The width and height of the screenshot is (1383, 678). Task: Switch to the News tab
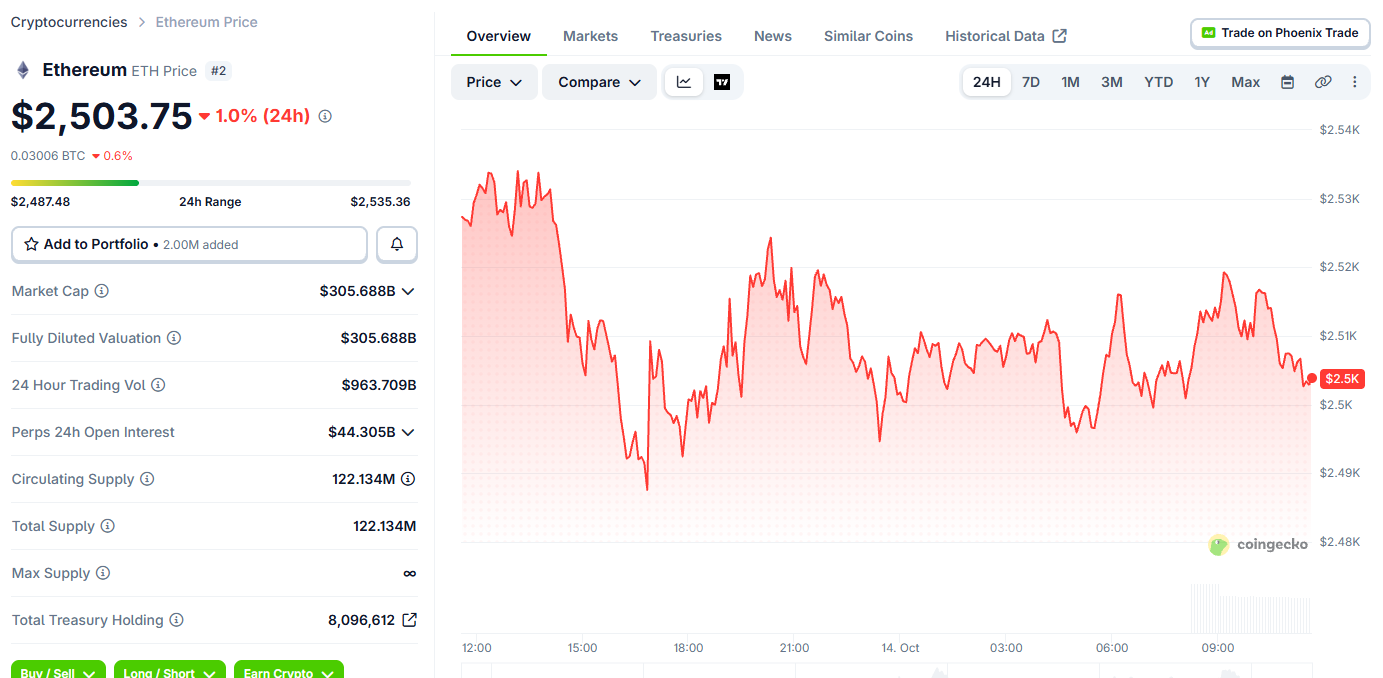pyautogui.click(x=773, y=36)
